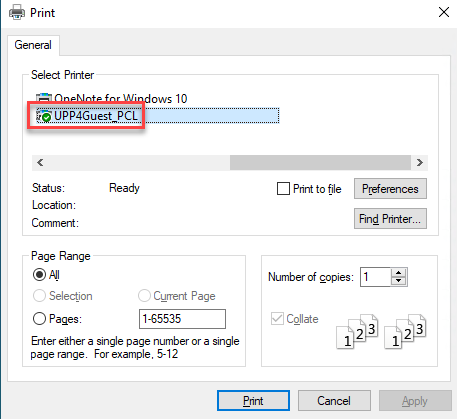Screen dimensions: 457x419
Task: Click the printer icon in title bar
Action: [x=17, y=13]
